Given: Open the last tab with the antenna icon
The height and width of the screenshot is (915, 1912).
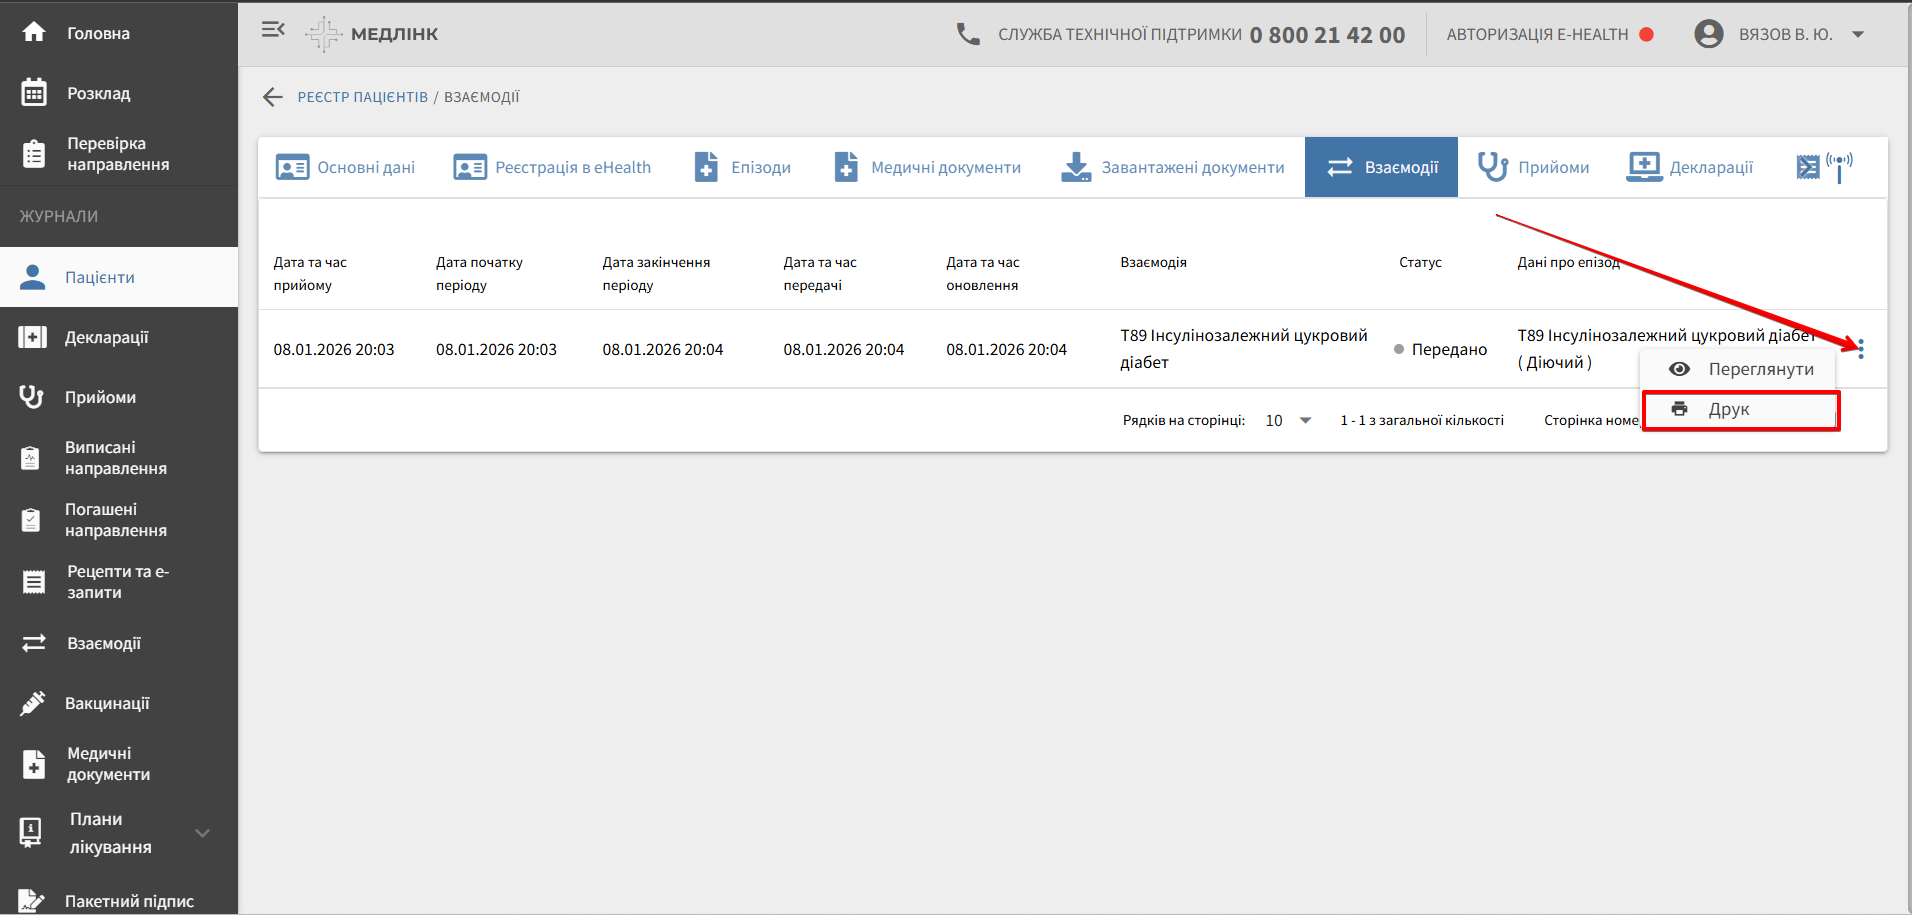Looking at the screenshot, I should (x=1824, y=167).
